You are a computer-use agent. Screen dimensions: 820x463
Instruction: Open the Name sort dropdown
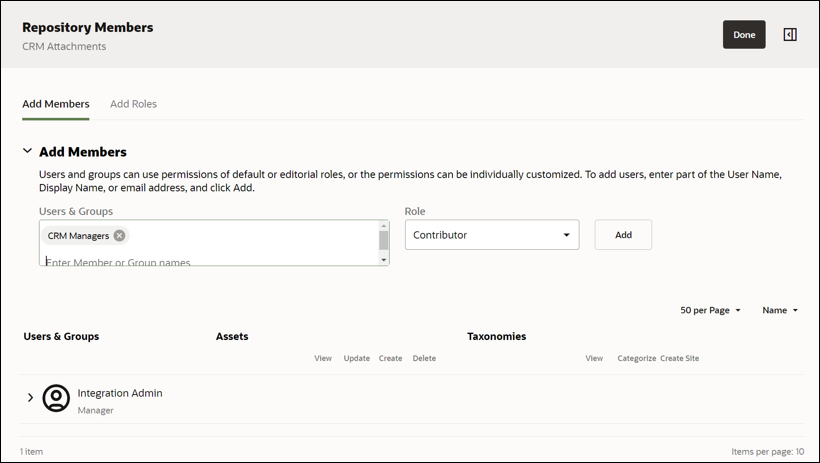[780, 310]
